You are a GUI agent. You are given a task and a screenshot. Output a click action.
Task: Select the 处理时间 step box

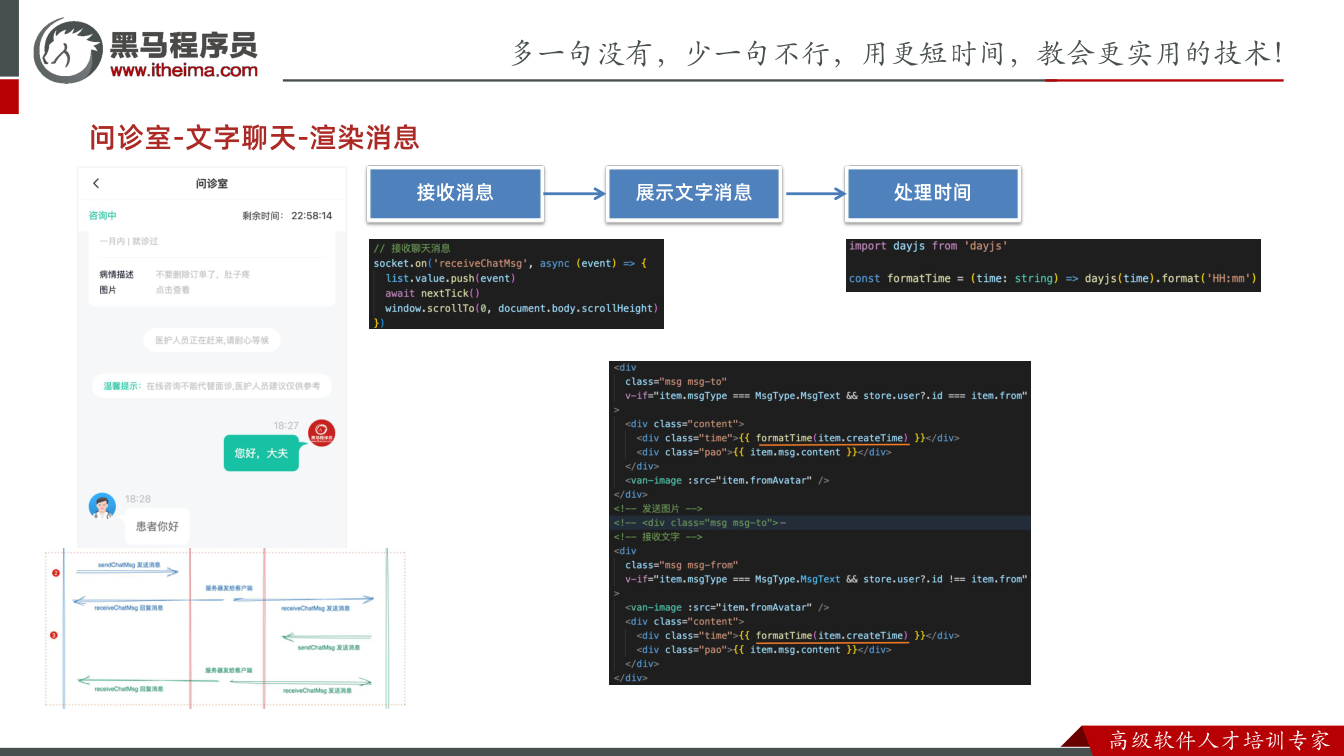click(932, 193)
